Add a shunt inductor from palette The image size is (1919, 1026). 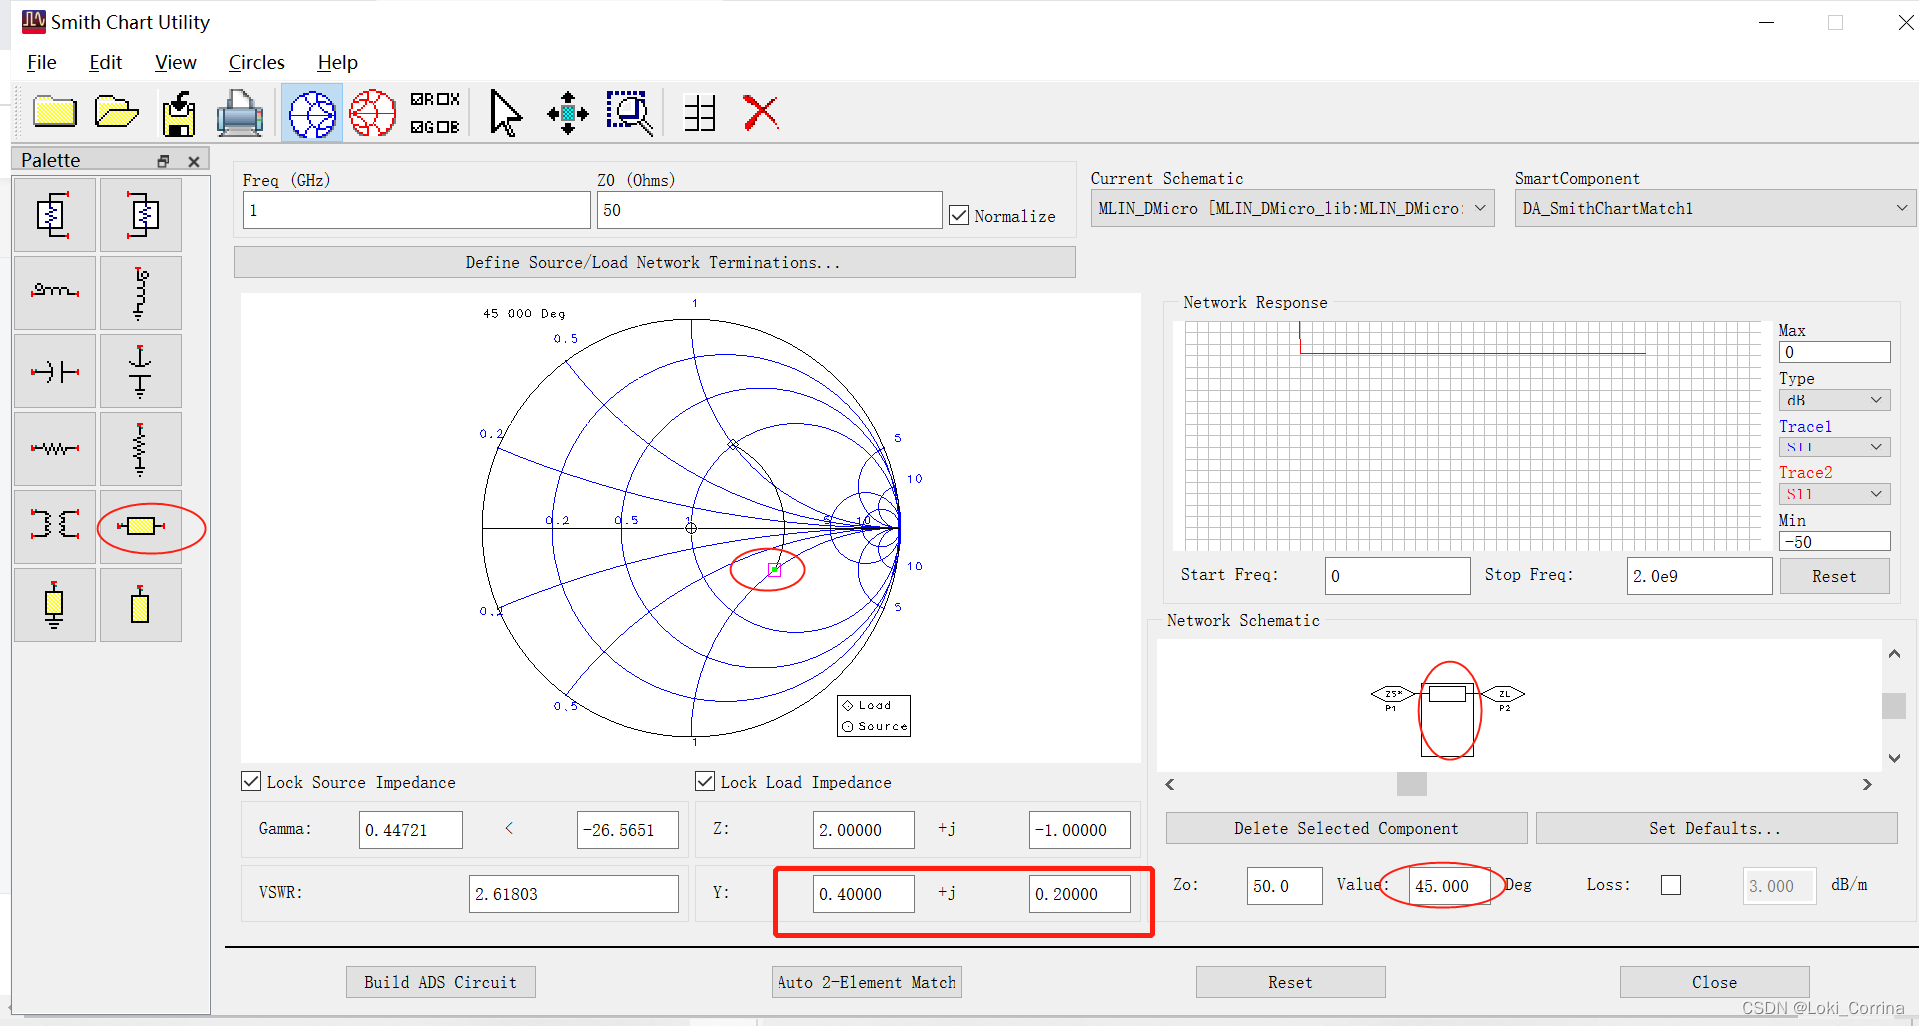pos(141,293)
